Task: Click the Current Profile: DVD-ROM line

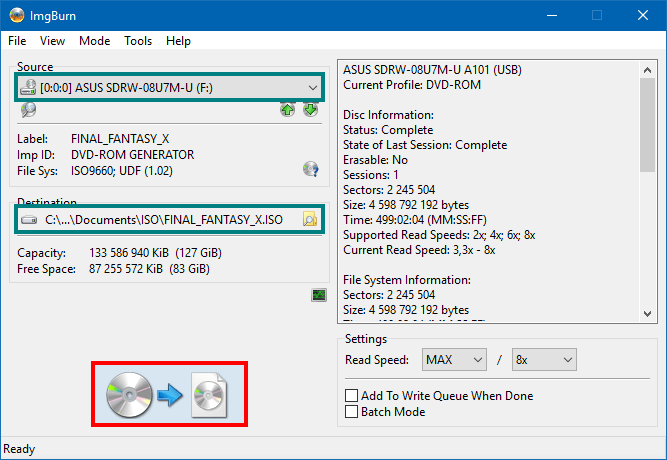Action: click(x=412, y=85)
